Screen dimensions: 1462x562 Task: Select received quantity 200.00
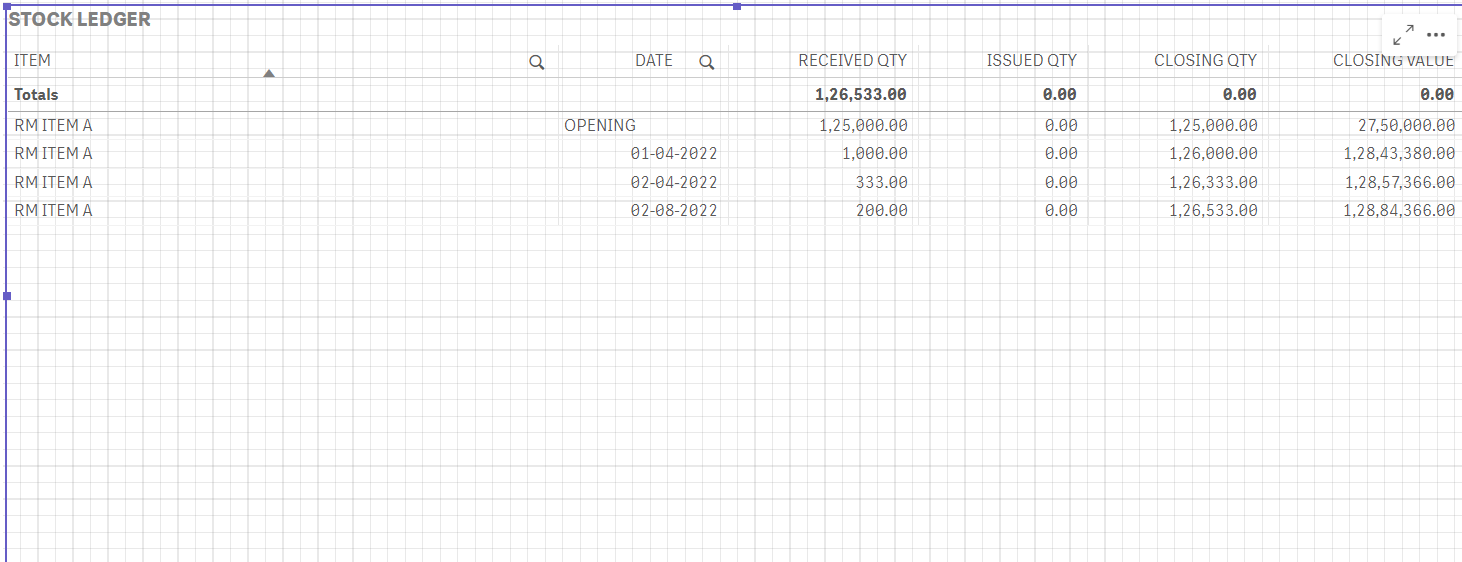point(882,210)
